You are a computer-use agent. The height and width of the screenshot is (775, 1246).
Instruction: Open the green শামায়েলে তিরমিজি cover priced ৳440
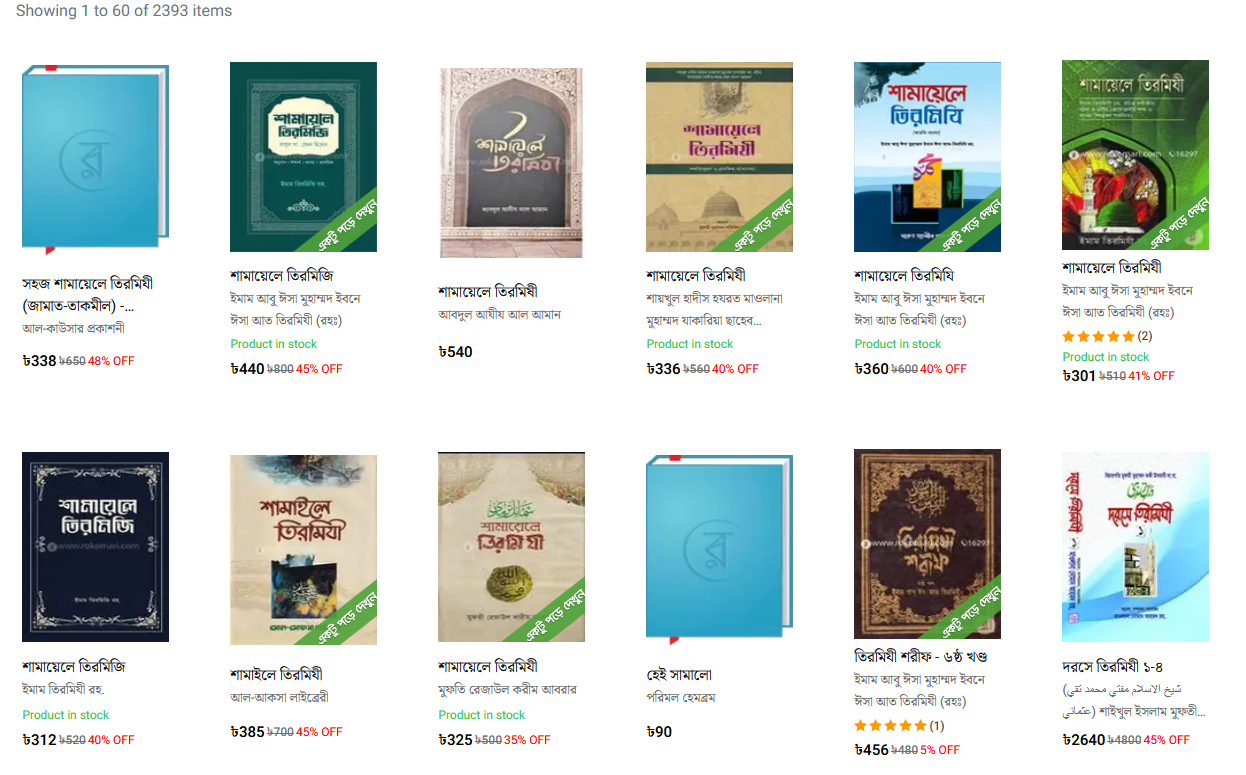pyautogui.click(x=303, y=157)
